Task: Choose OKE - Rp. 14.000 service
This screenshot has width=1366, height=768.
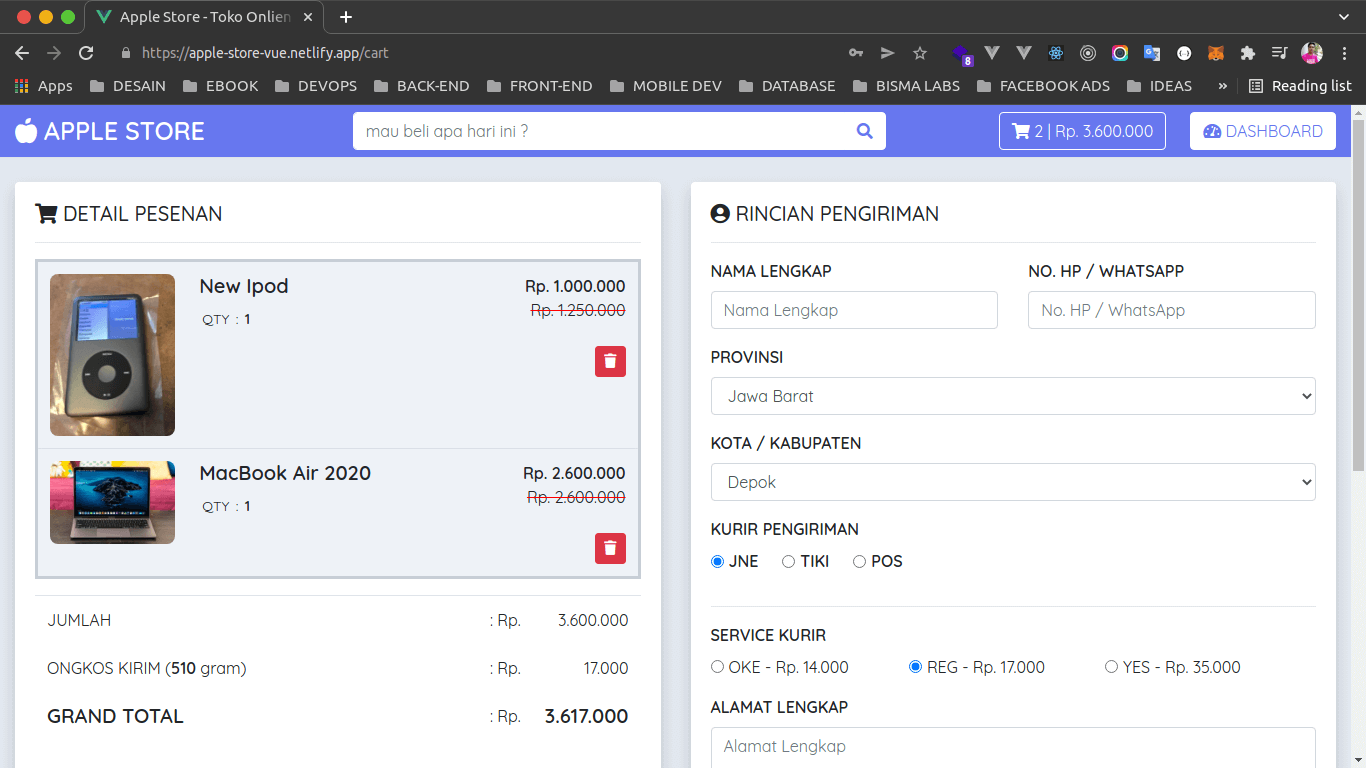Action: [717, 667]
